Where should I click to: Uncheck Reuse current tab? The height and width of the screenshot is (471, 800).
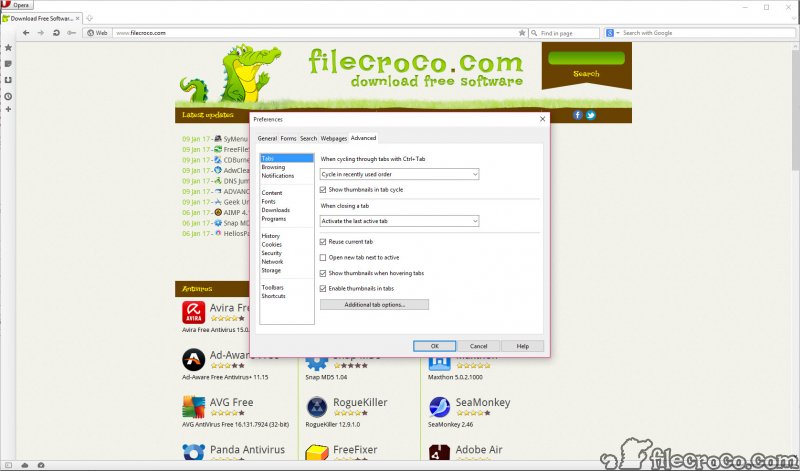(323, 242)
